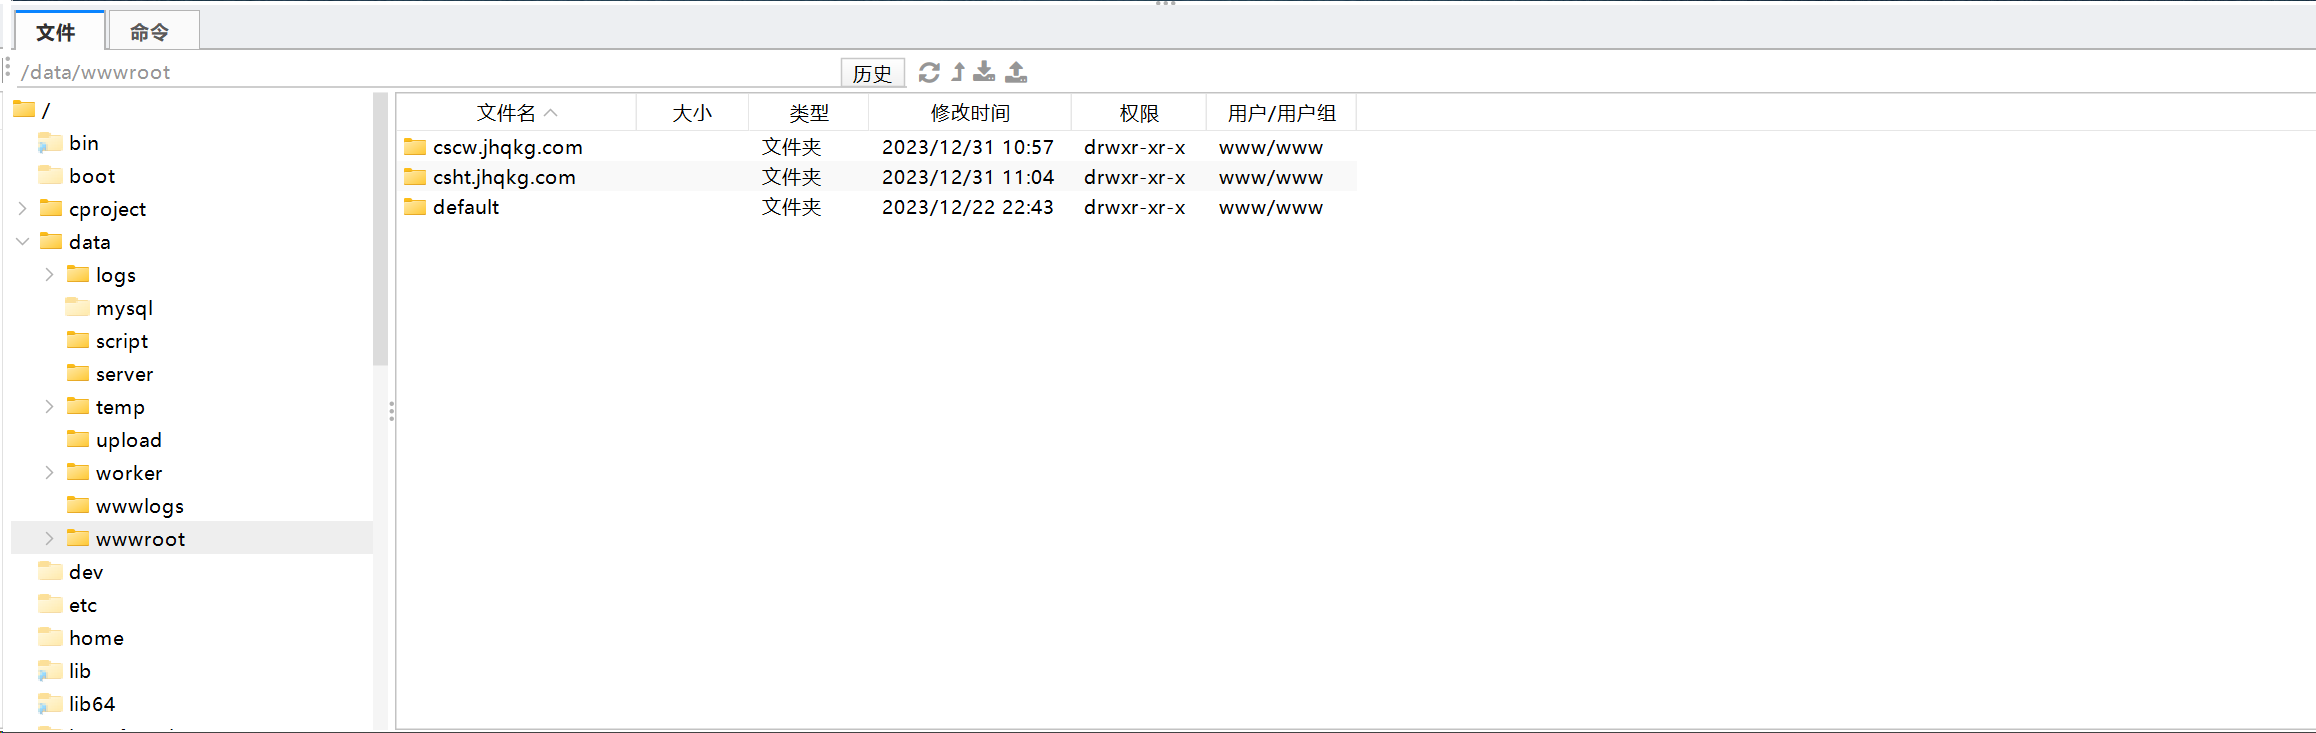2316x733 pixels.
Task: Select the cscw.jhqkg.com folder row
Action: click(x=877, y=147)
